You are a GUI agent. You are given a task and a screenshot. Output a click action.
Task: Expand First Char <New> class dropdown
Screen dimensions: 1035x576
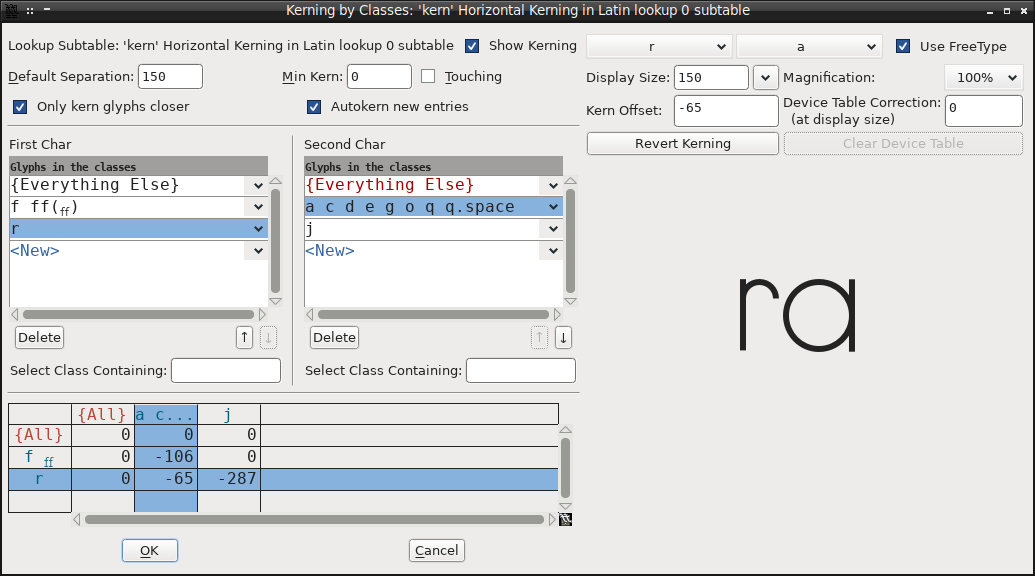point(258,251)
